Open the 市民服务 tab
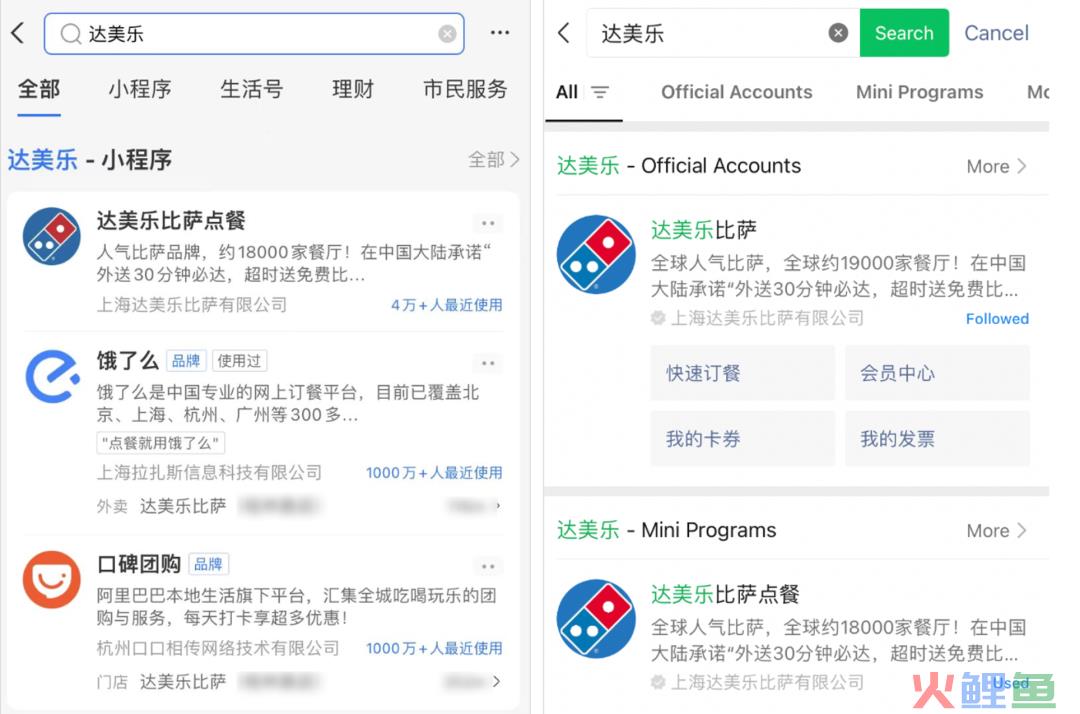This screenshot has height=714, width=1080. pos(465,89)
